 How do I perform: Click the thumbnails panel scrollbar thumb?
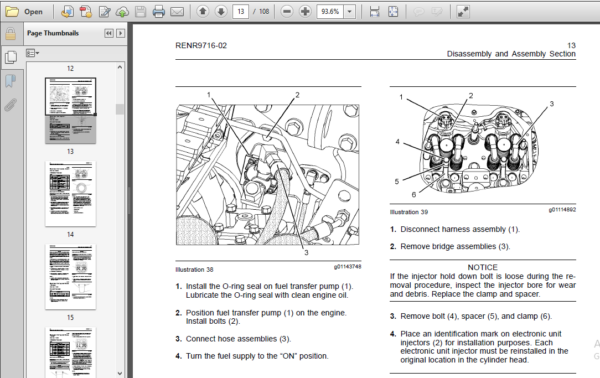[120, 109]
